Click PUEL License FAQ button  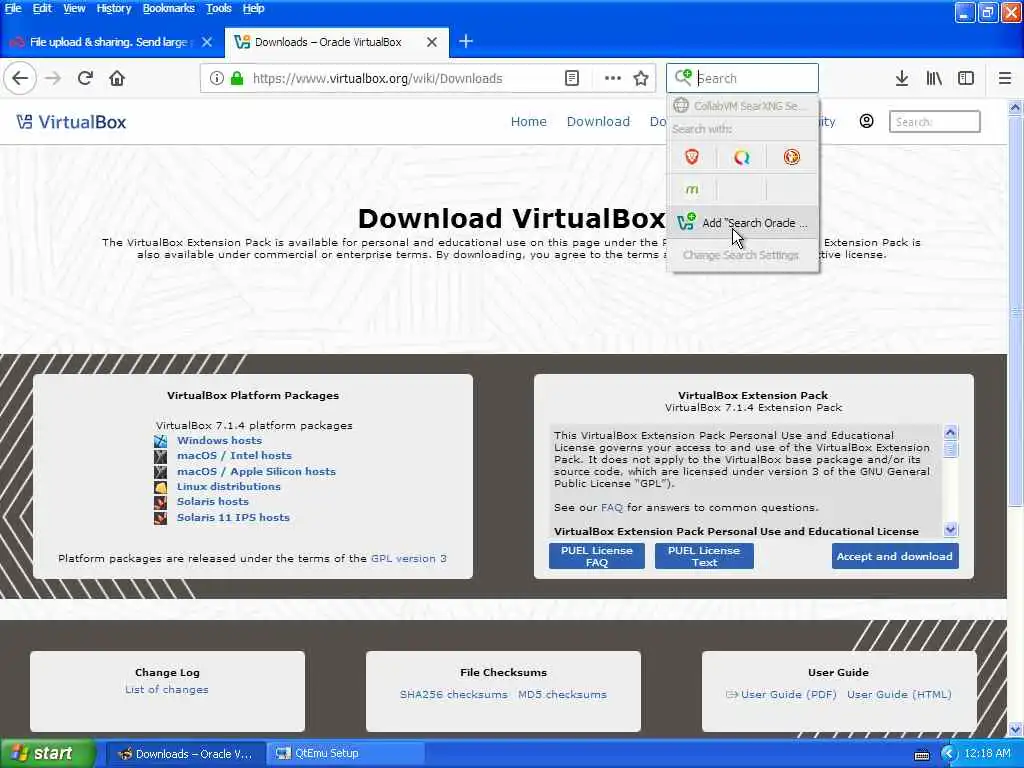597,556
